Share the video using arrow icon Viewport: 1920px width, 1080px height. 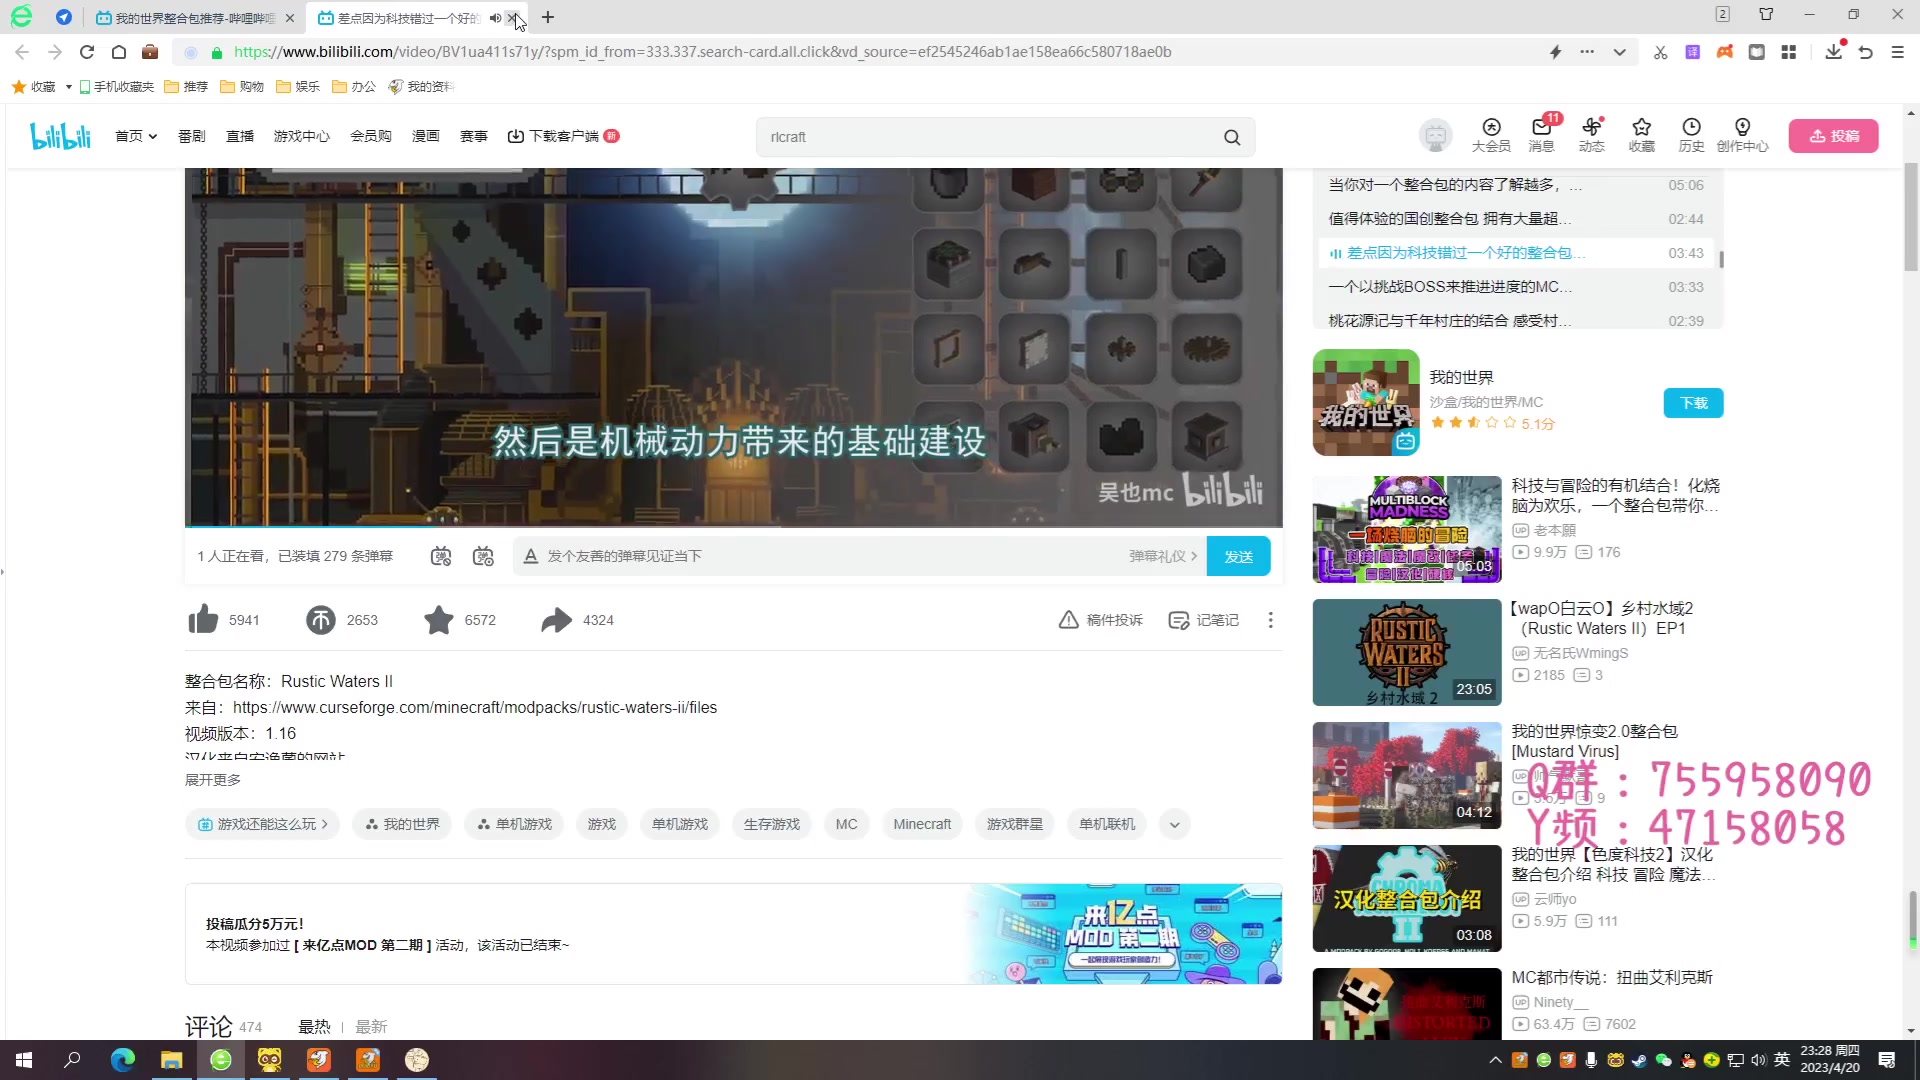pos(556,620)
